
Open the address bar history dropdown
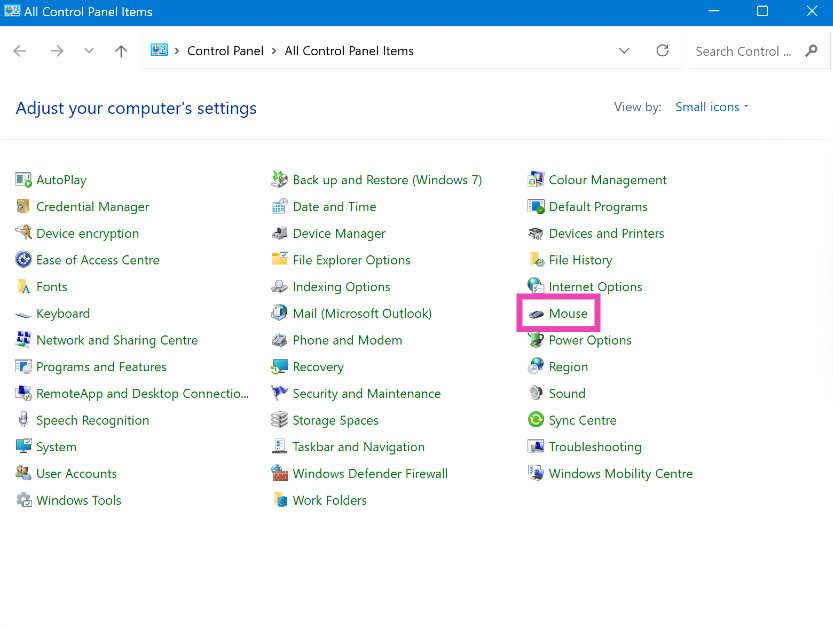point(624,51)
